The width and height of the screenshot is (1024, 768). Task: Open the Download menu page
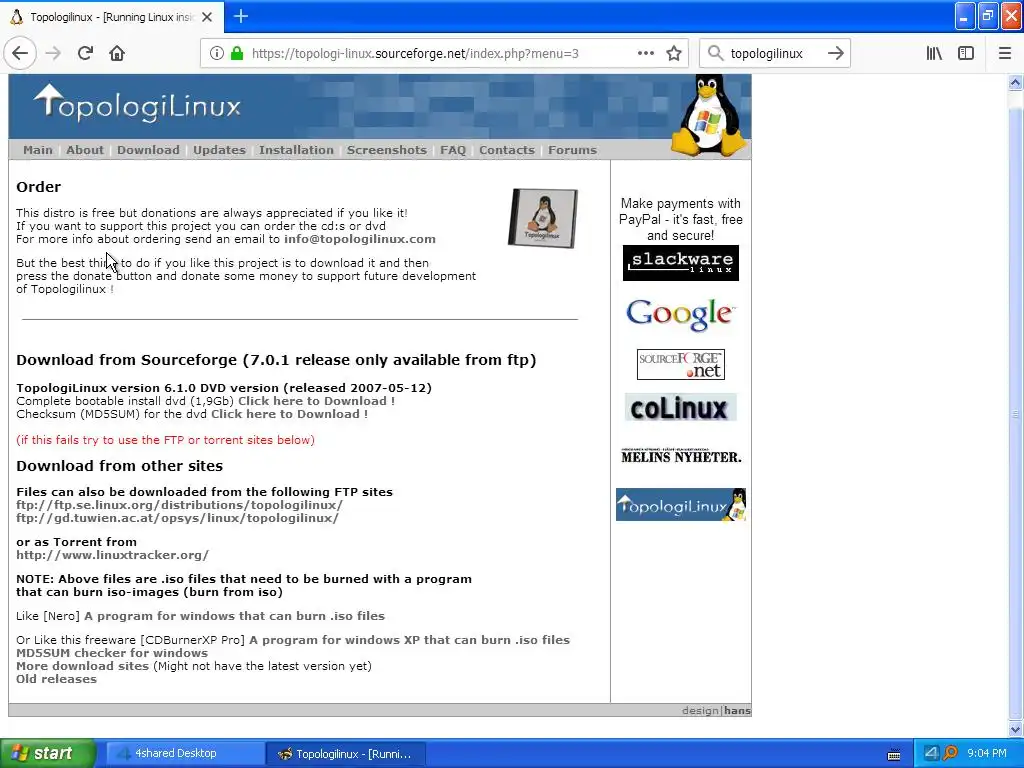[148, 150]
